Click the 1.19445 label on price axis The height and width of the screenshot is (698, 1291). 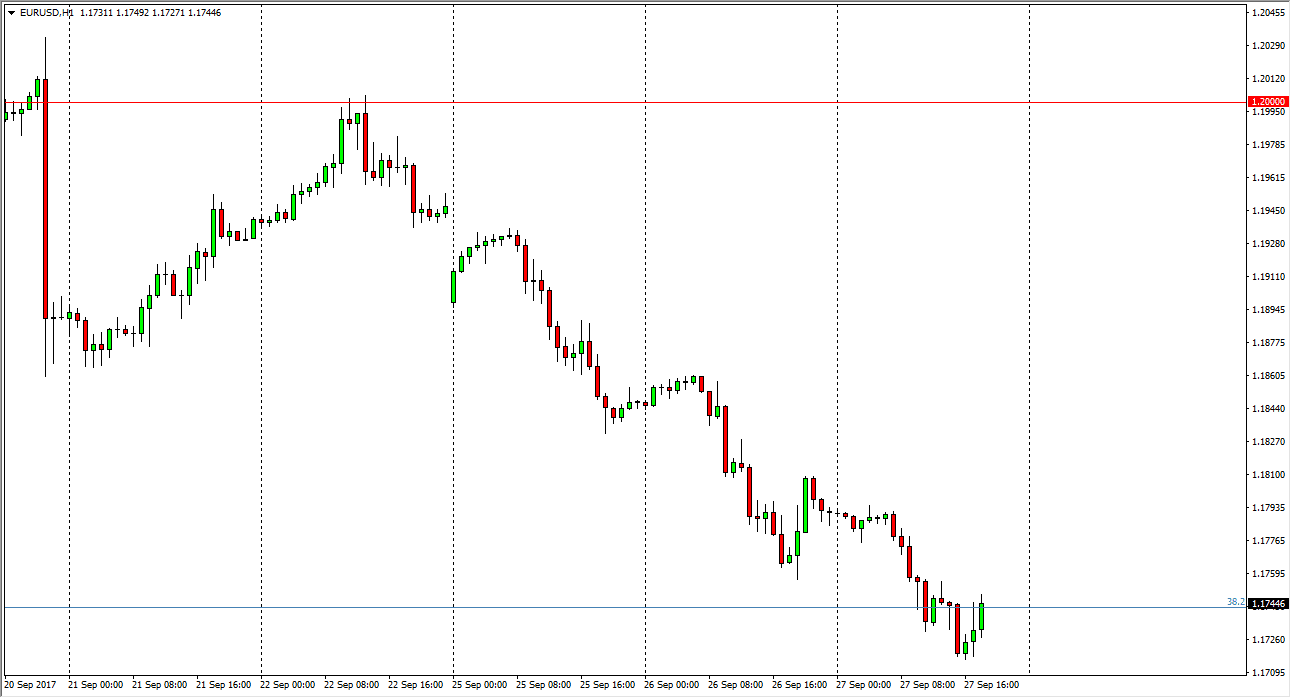pos(1268,211)
